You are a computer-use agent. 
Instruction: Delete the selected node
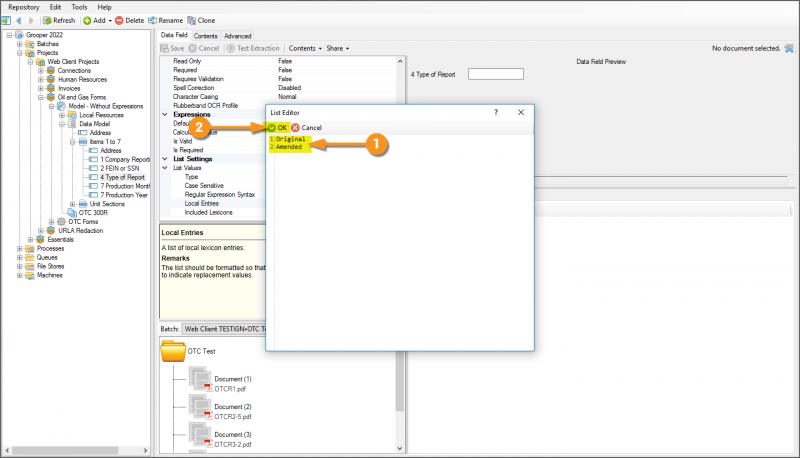pyautogui.click(x=130, y=20)
